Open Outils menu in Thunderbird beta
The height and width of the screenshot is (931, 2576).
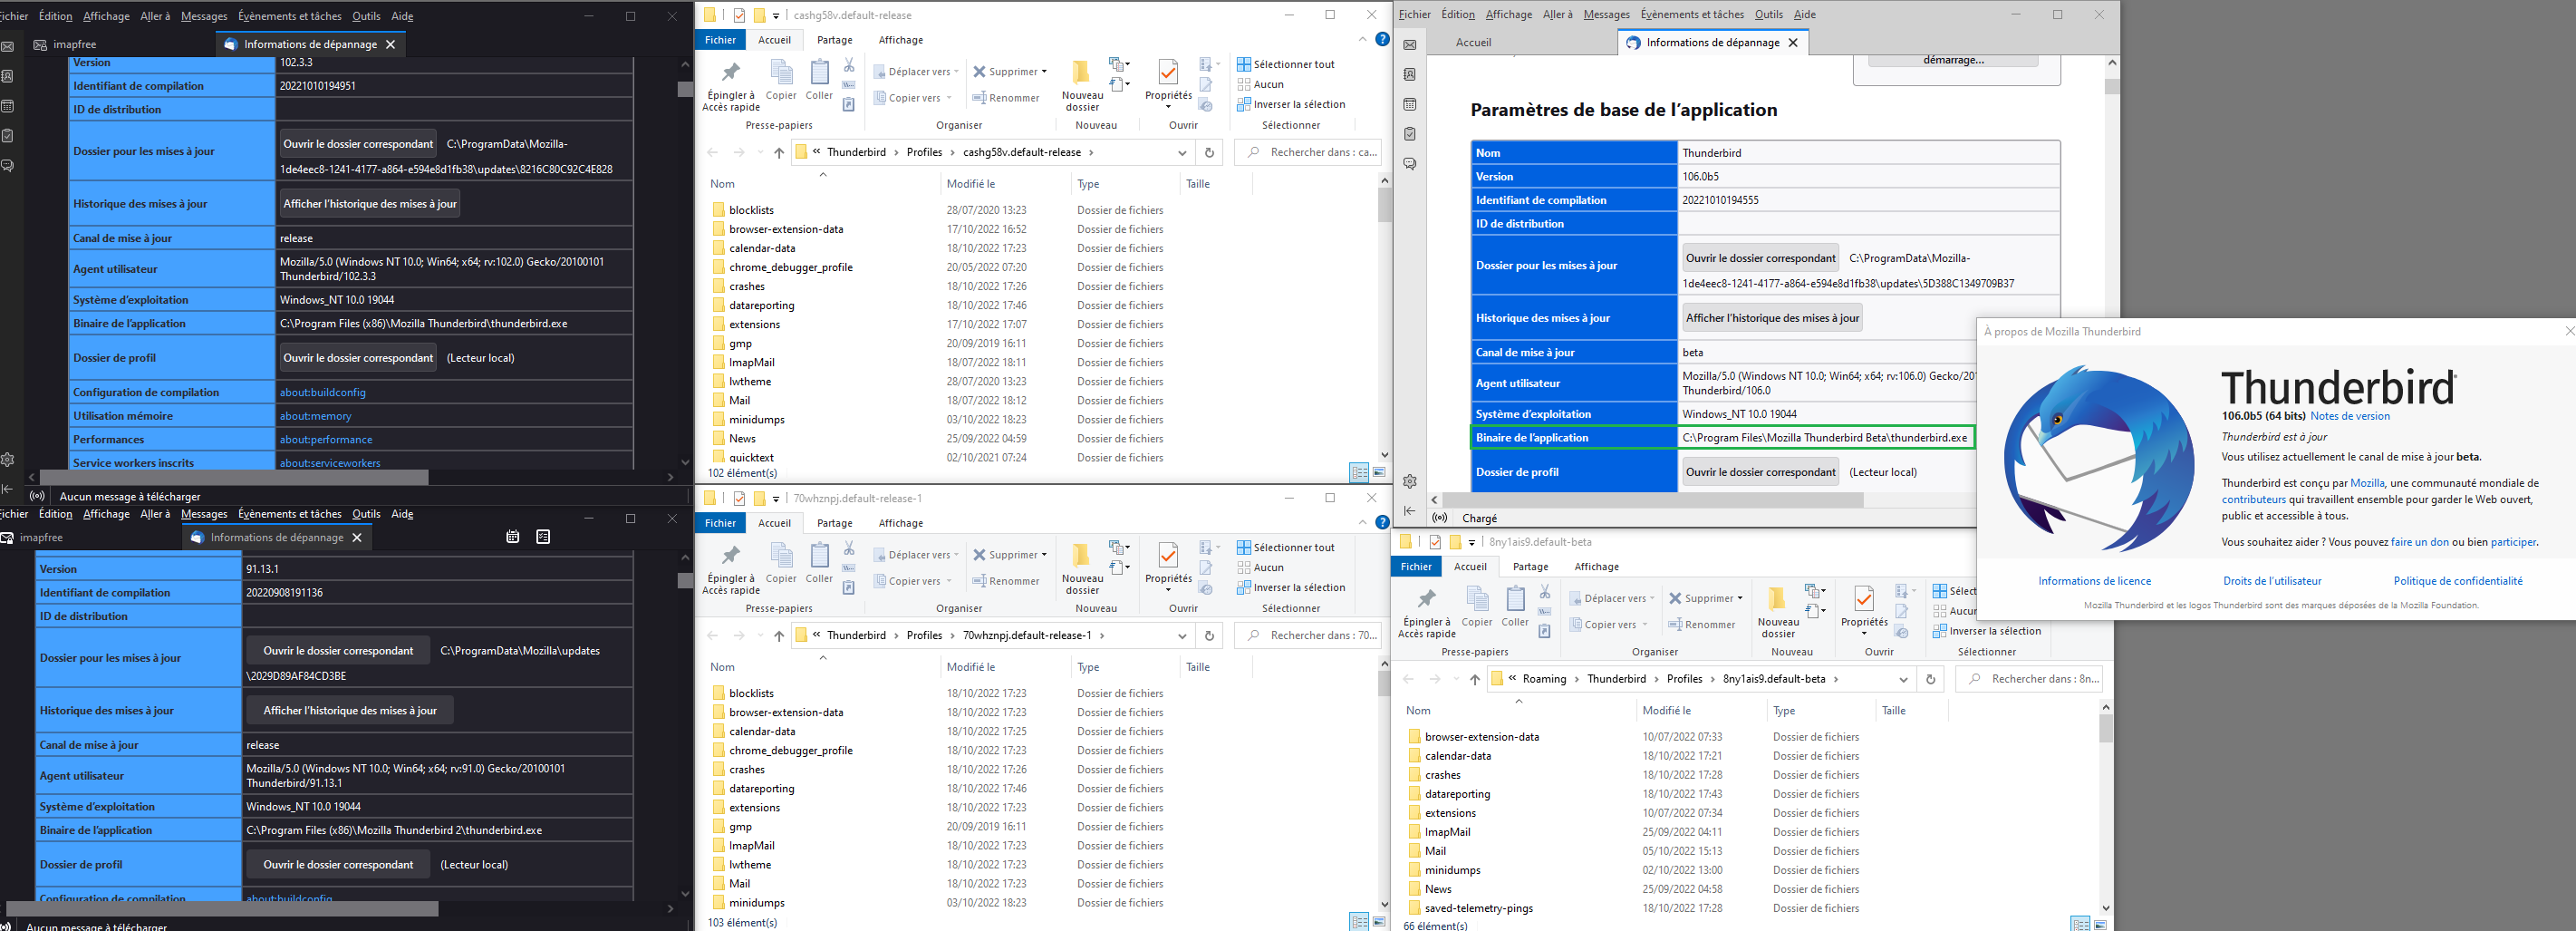click(1768, 15)
